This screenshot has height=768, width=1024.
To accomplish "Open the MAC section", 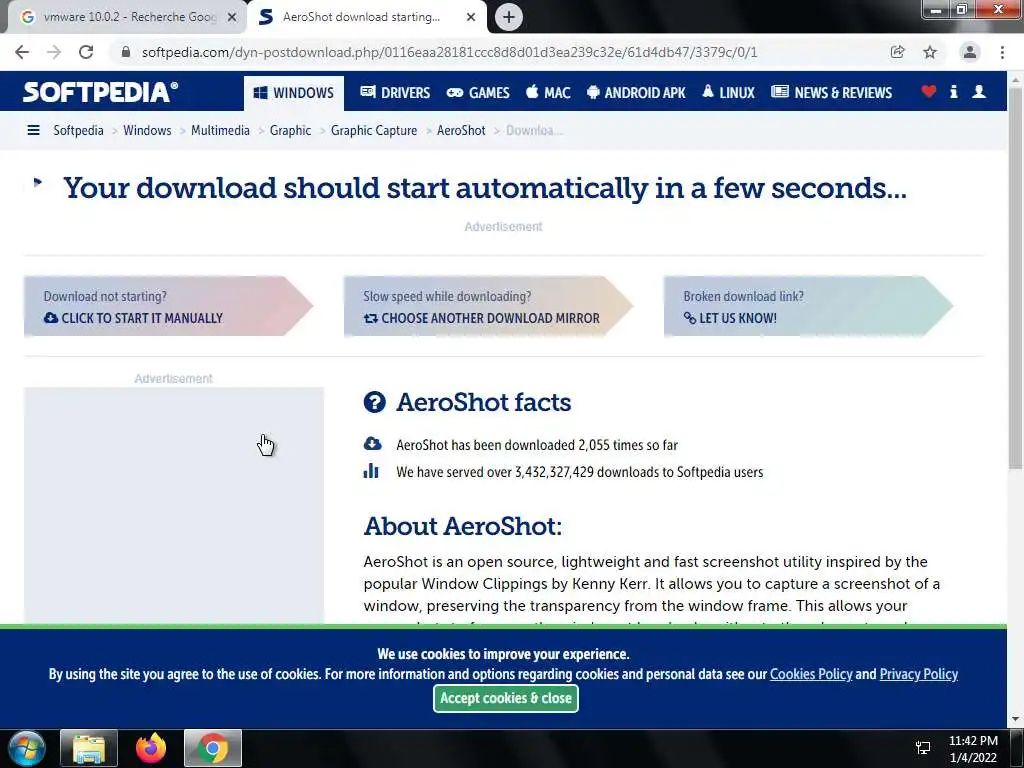I will [x=548, y=93].
